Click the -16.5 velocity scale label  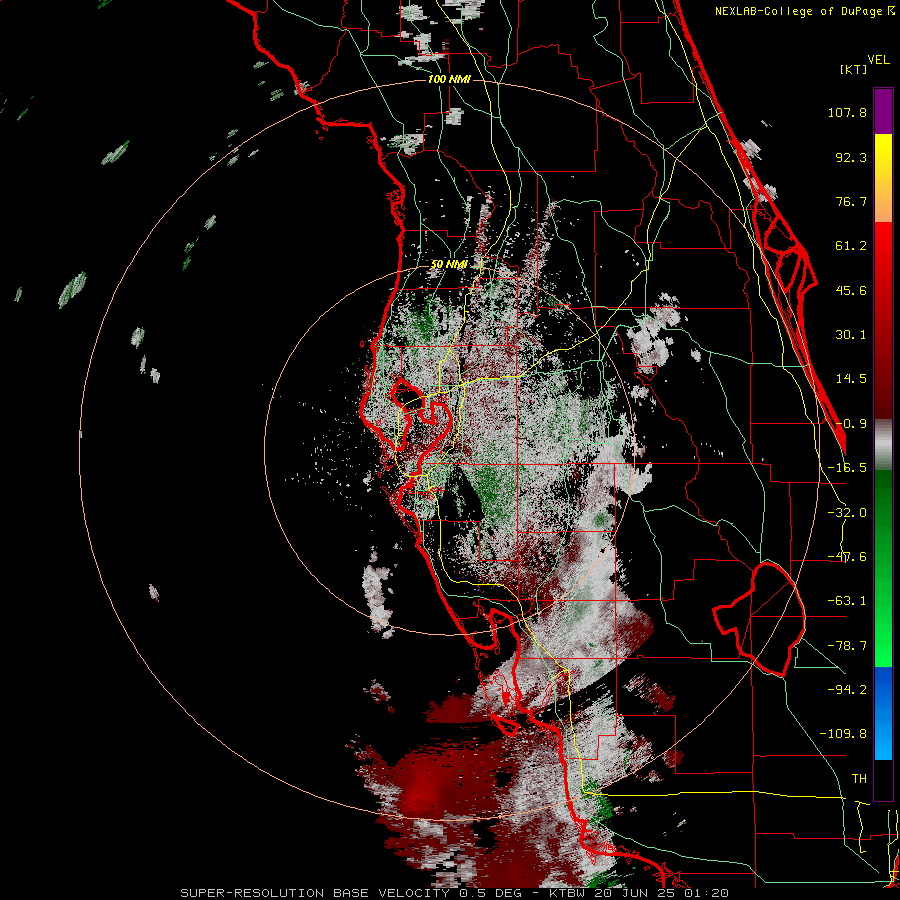(x=847, y=468)
